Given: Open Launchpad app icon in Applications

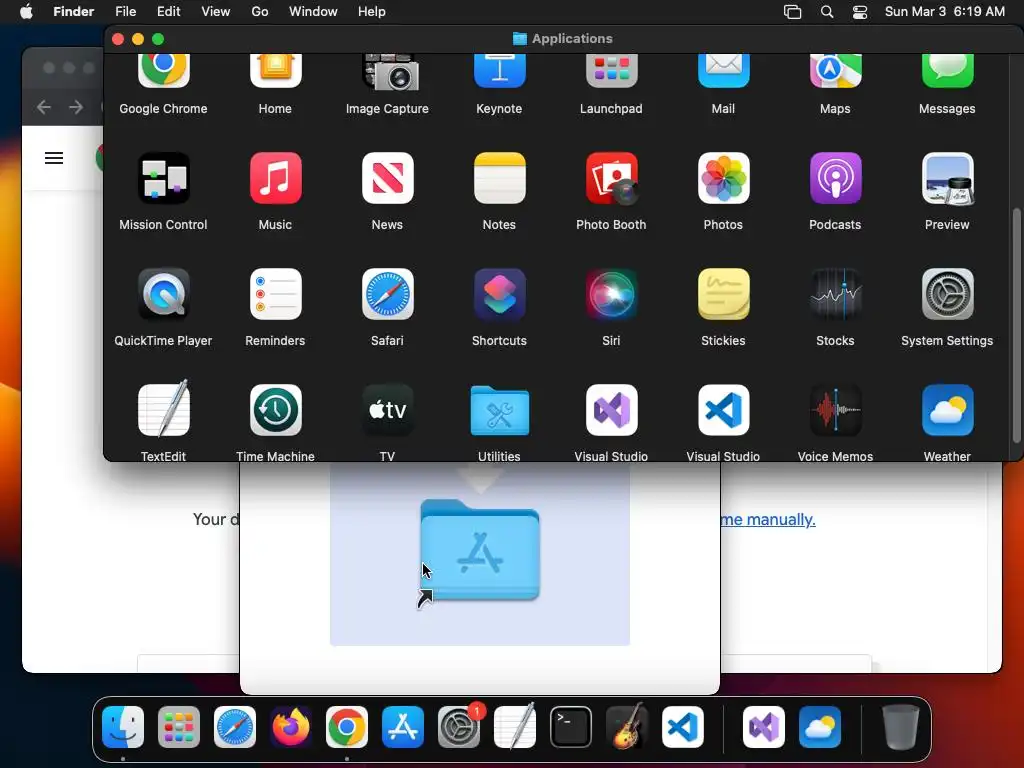Looking at the screenshot, I should click(x=611, y=72).
